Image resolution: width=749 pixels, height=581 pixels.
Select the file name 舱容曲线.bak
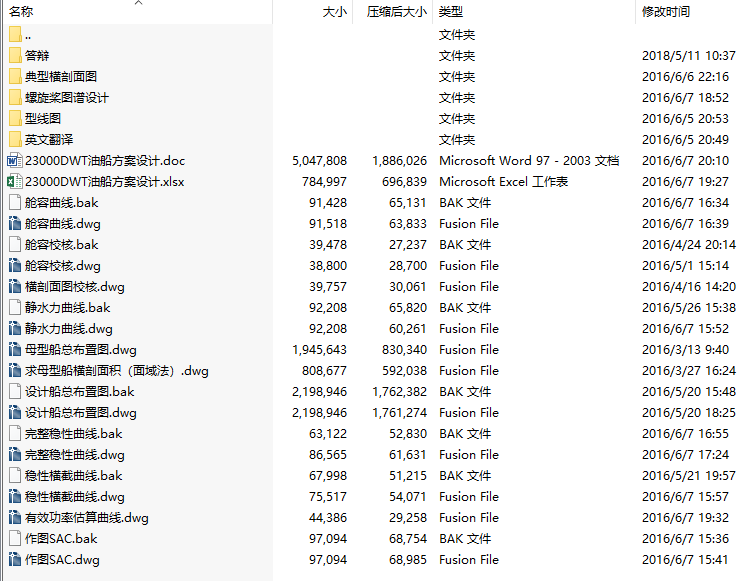pyautogui.click(x=61, y=203)
